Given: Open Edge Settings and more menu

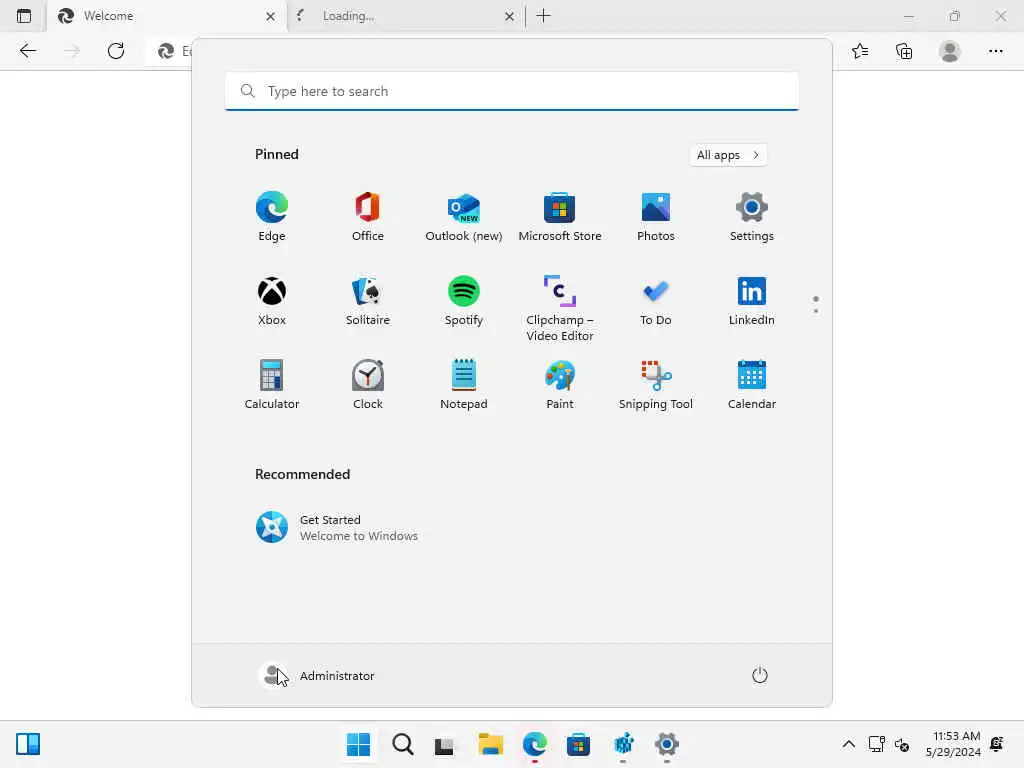Looking at the screenshot, I should (995, 51).
